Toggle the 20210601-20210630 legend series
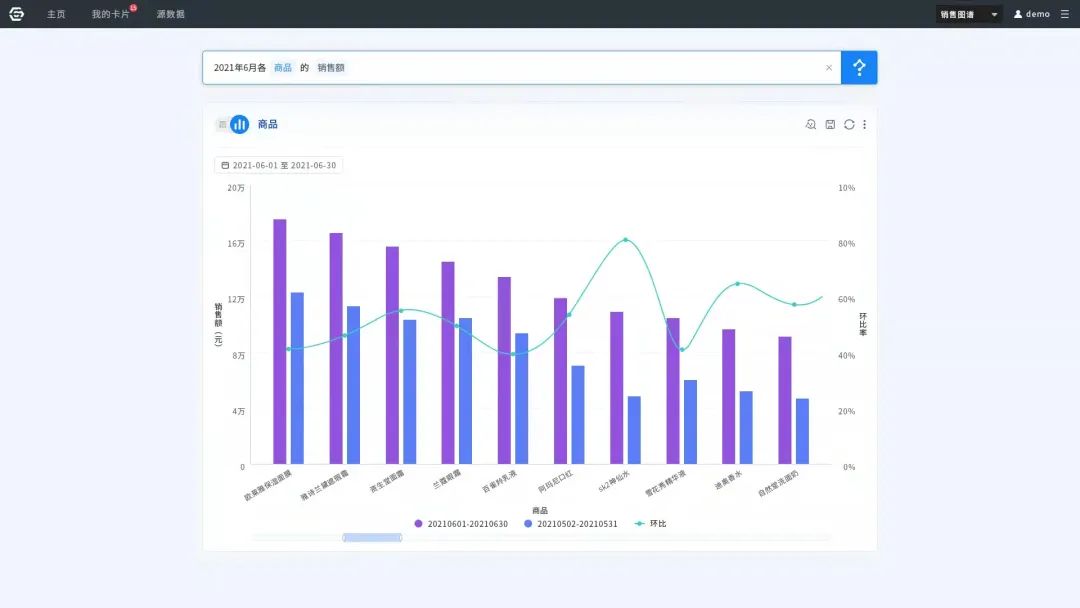The image size is (1080, 608). coord(460,524)
